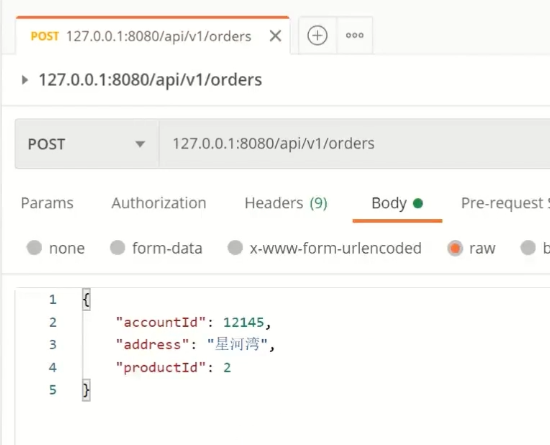Click the opening brace fold marker on line 1
Image resolution: width=550 pixels, height=445 pixels.
click(x=86, y=299)
